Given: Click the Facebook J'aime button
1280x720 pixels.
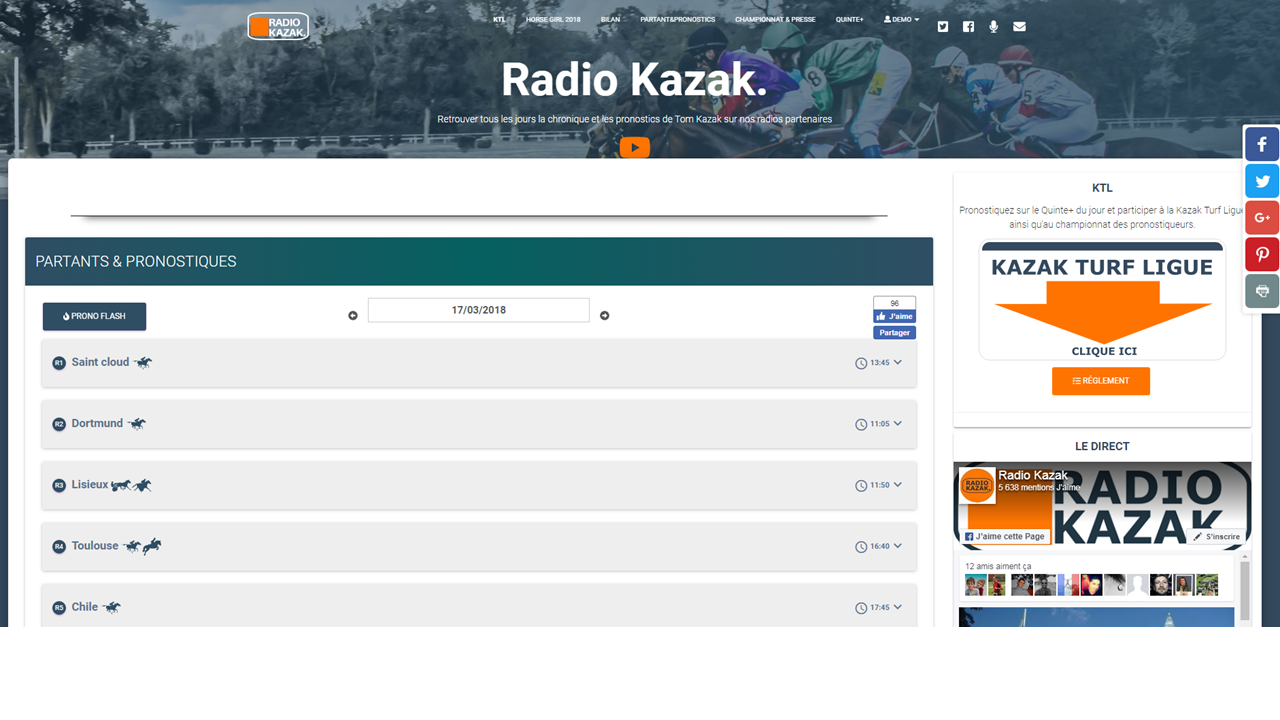Looking at the screenshot, I should tap(894, 316).
